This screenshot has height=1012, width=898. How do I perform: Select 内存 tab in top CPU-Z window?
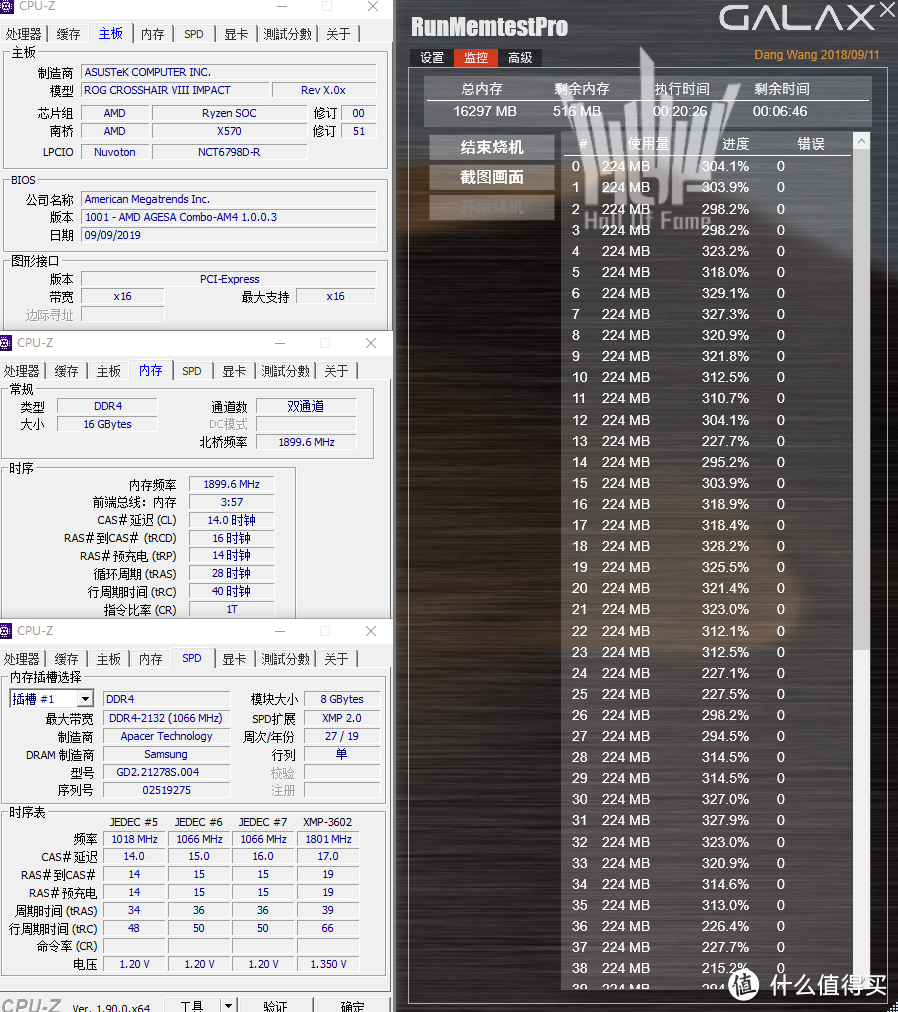[x=152, y=34]
